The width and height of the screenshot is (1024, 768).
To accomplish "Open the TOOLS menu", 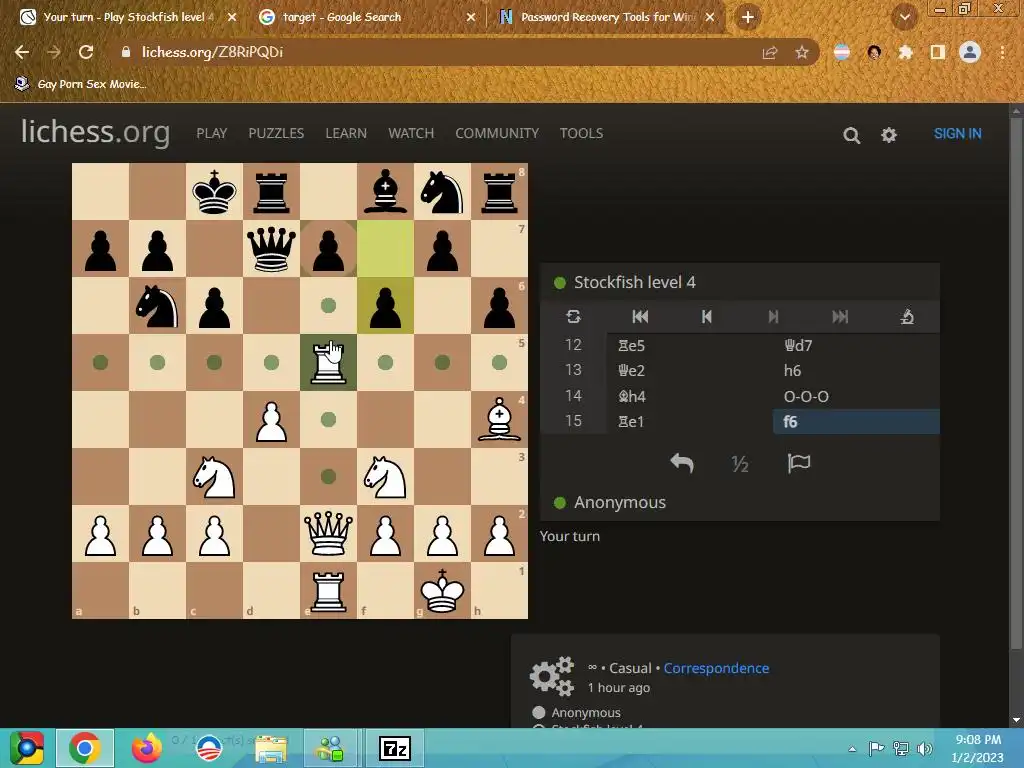I will tap(581, 133).
